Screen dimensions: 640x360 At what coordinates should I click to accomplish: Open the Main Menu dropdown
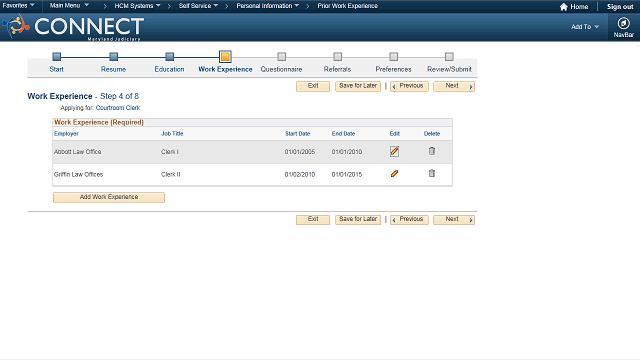point(69,6)
